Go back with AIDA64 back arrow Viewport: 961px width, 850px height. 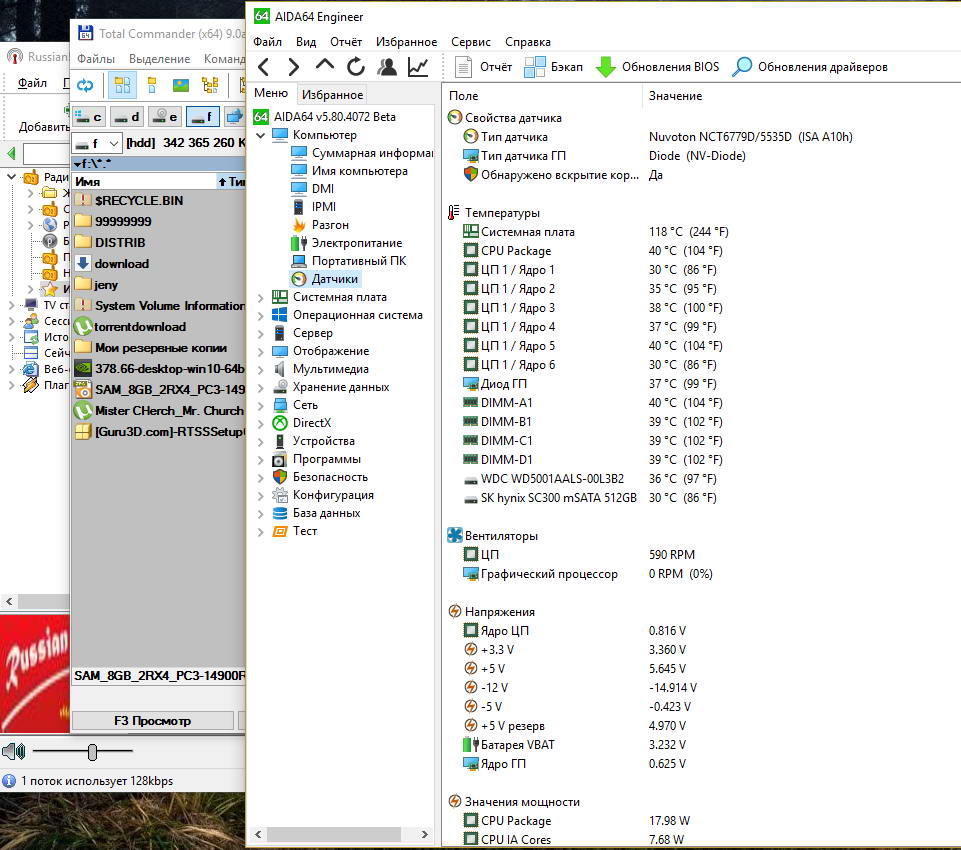(x=264, y=67)
